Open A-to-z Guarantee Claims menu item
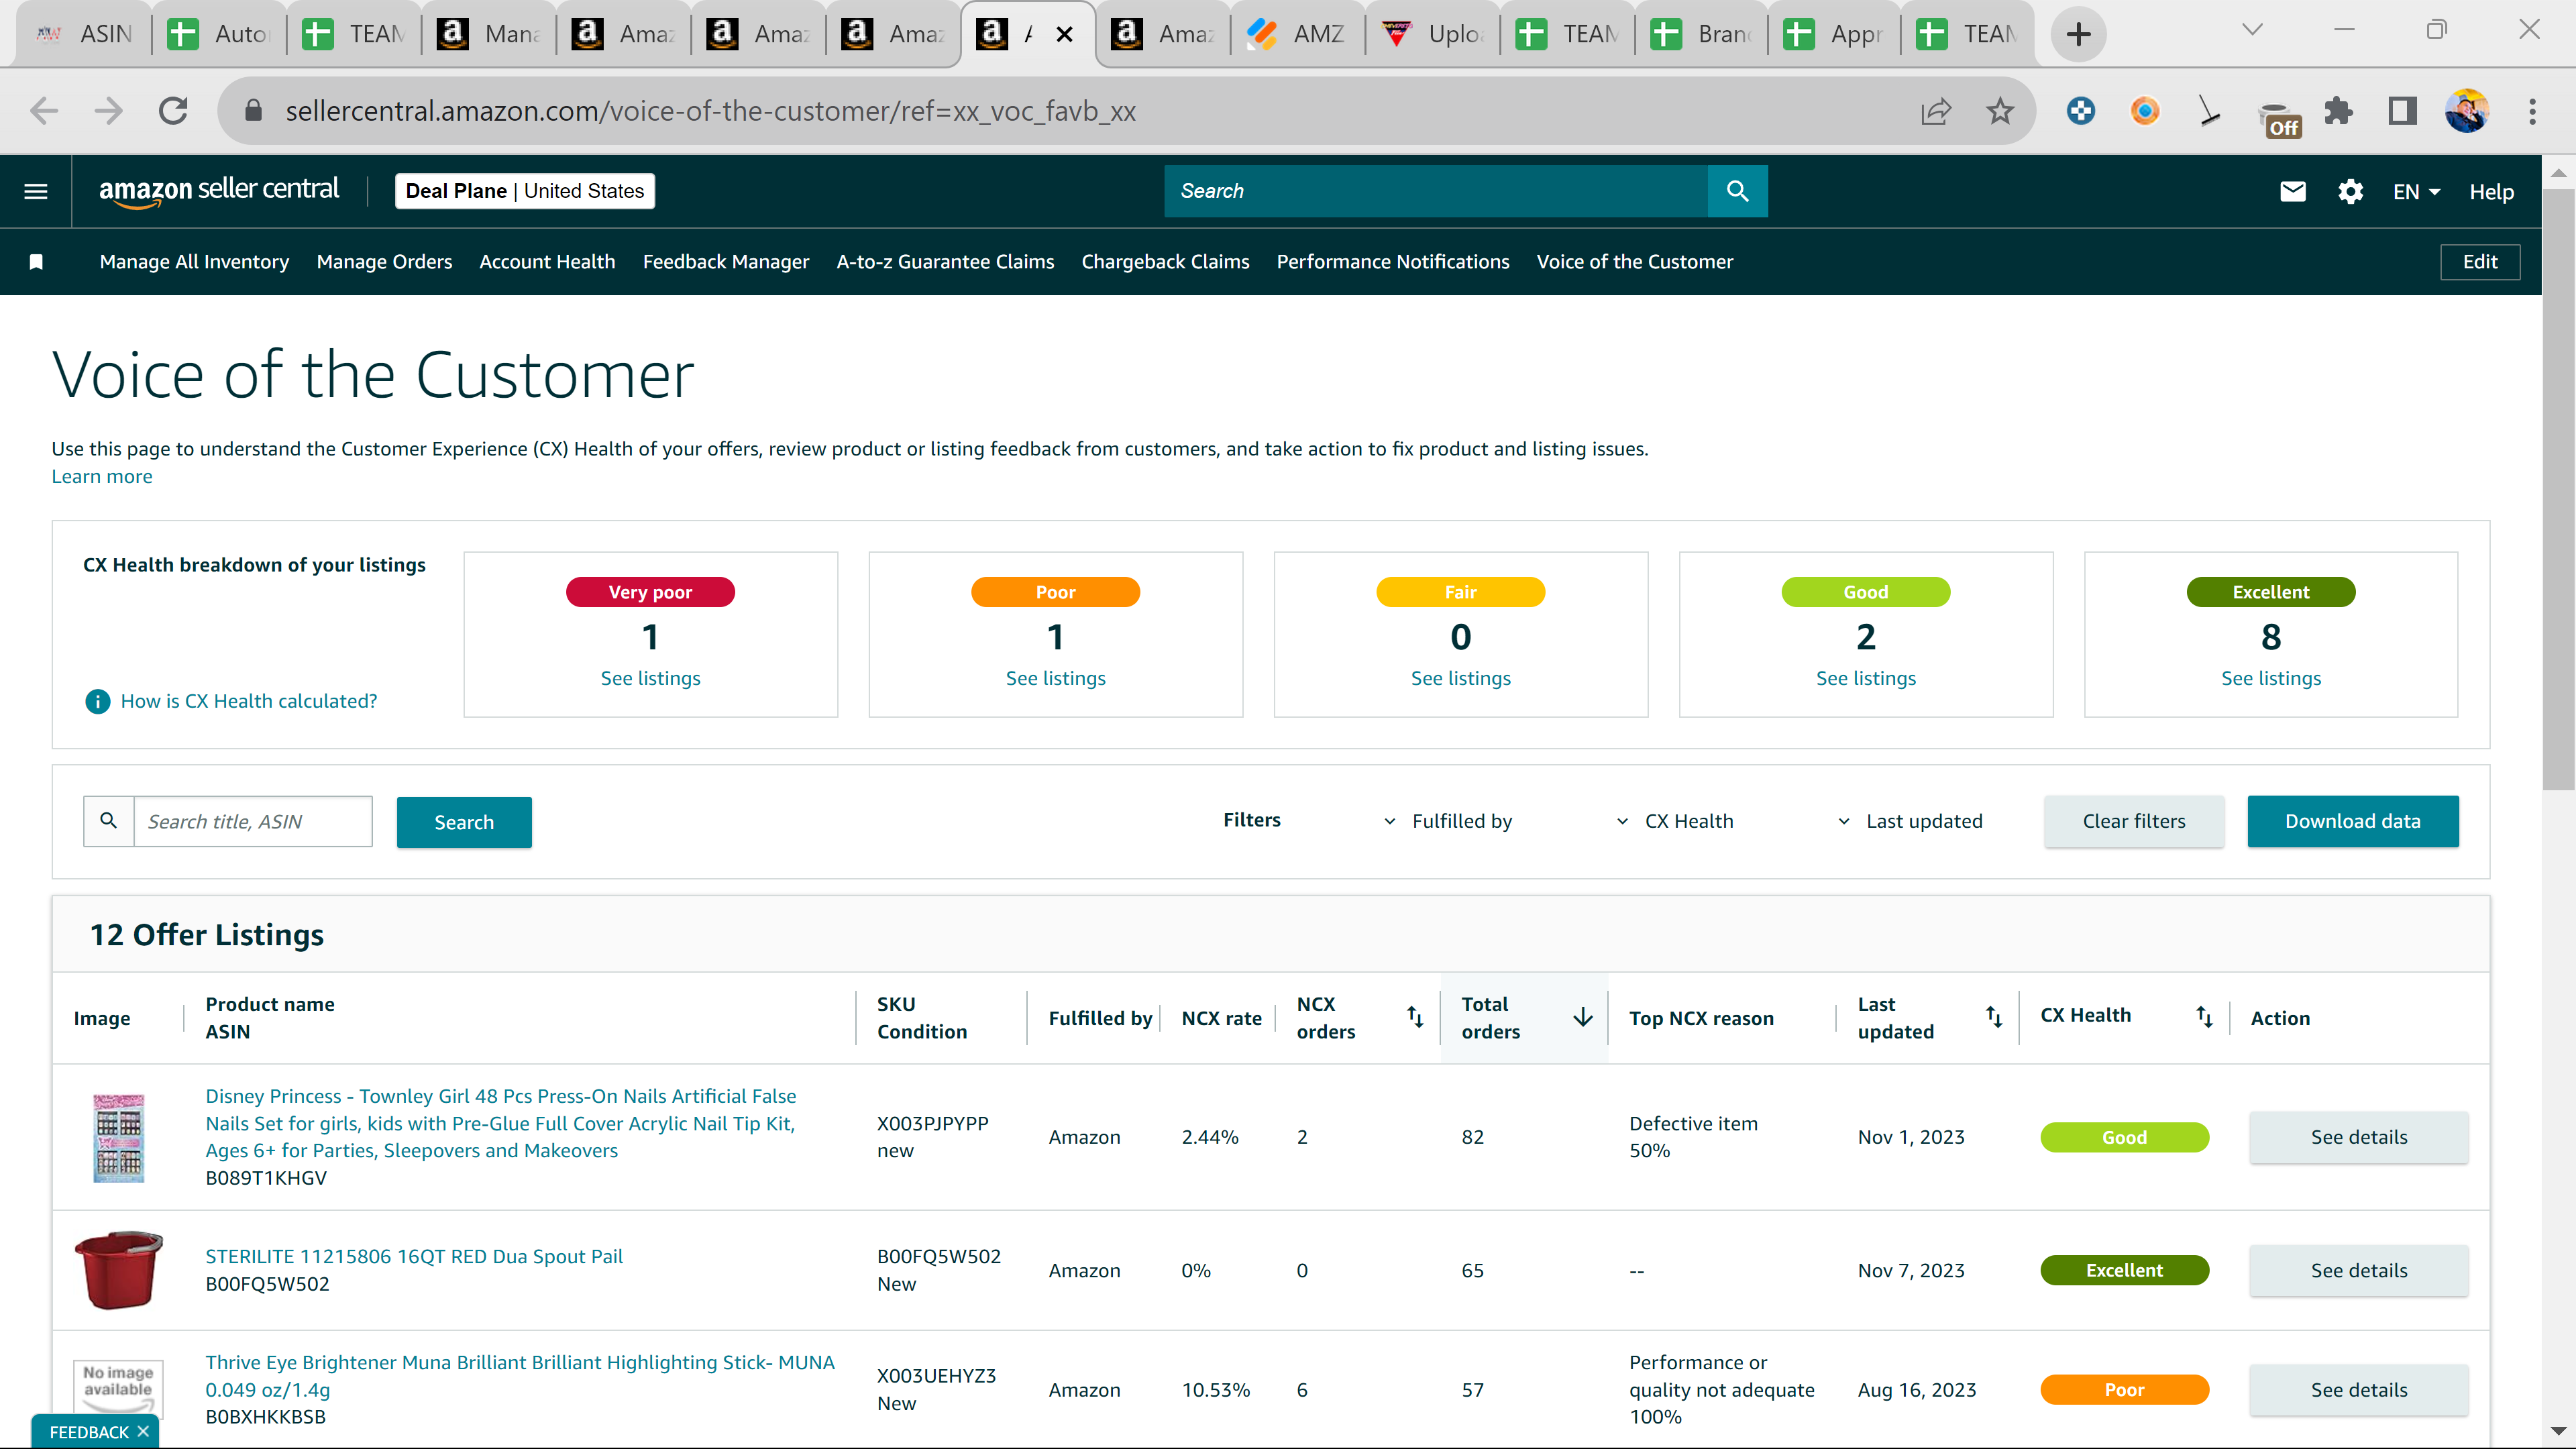Screen dimensions: 2576x1449 coord(945,262)
